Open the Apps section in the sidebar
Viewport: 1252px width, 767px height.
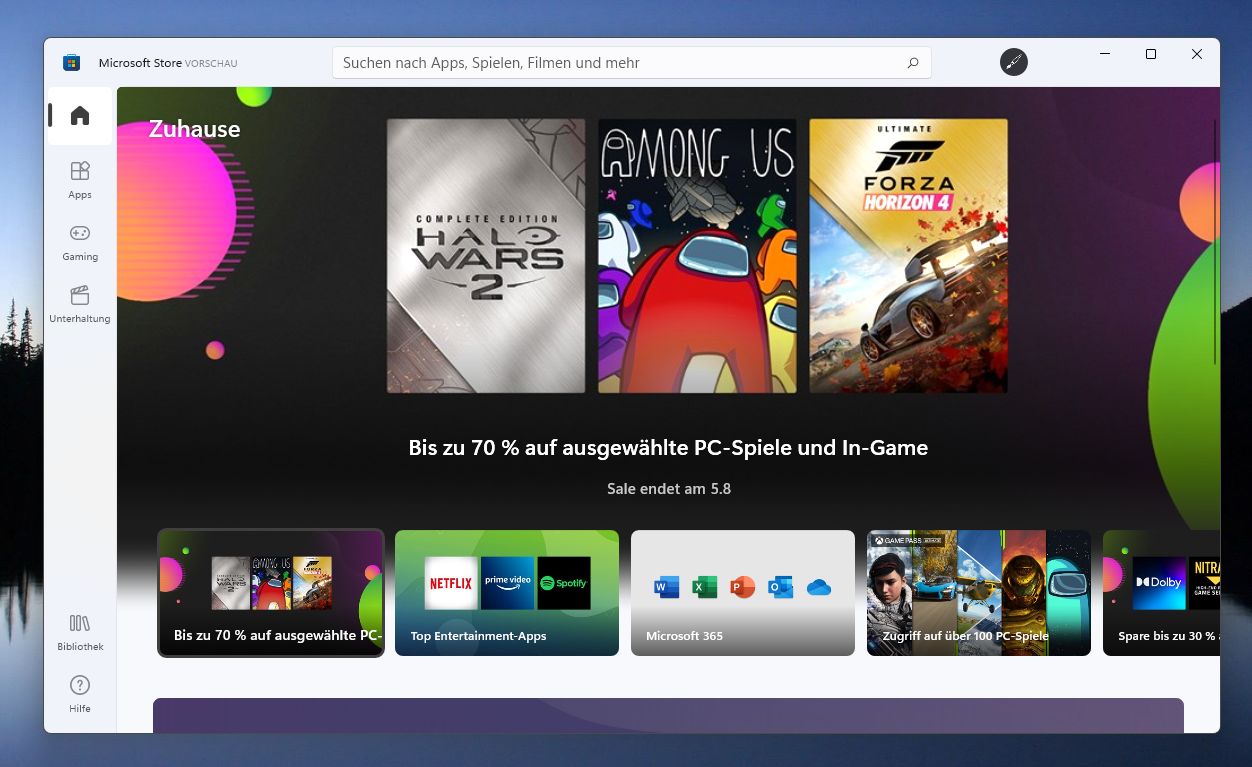(x=80, y=179)
